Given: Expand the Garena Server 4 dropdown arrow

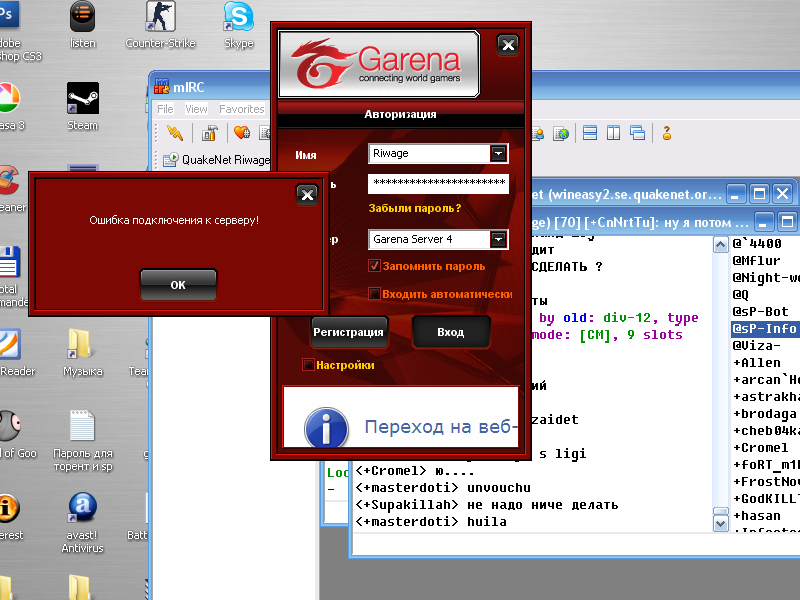Looking at the screenshot, I should 498,239.
